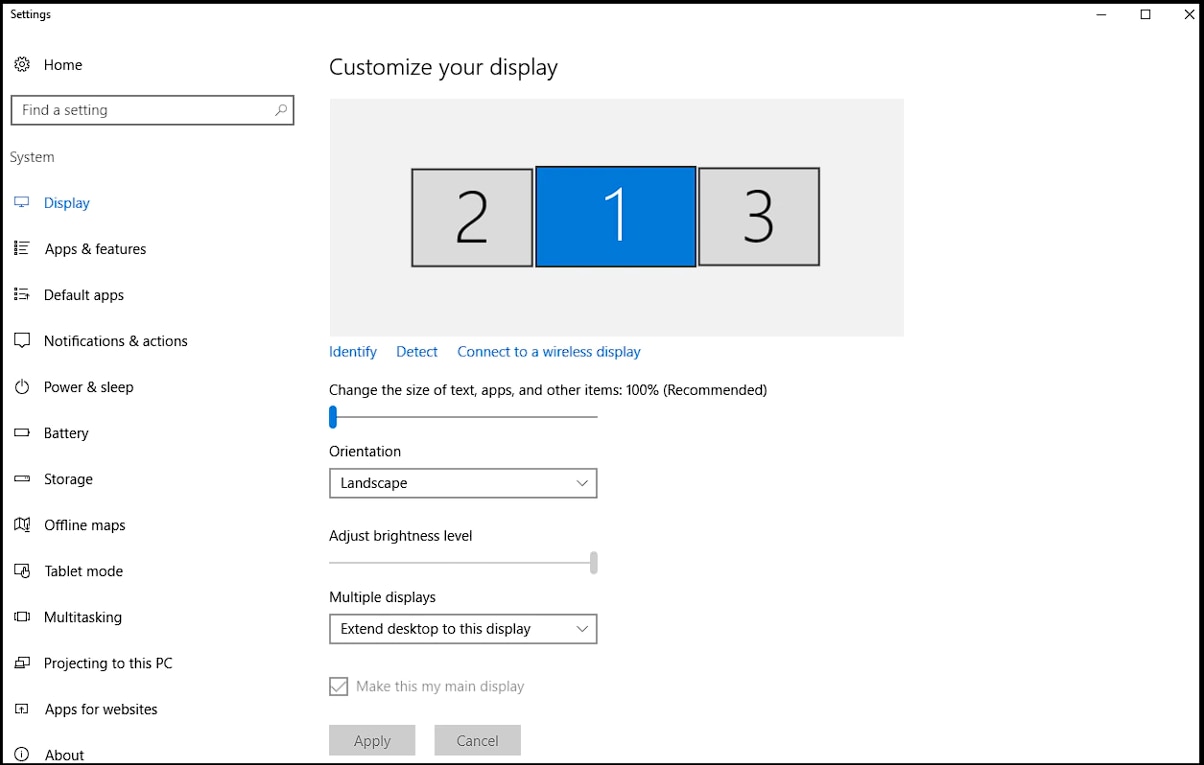Click the text size scaling slider handle
The width and height of the screenshot is (1204, 765).
pos(333,416)
